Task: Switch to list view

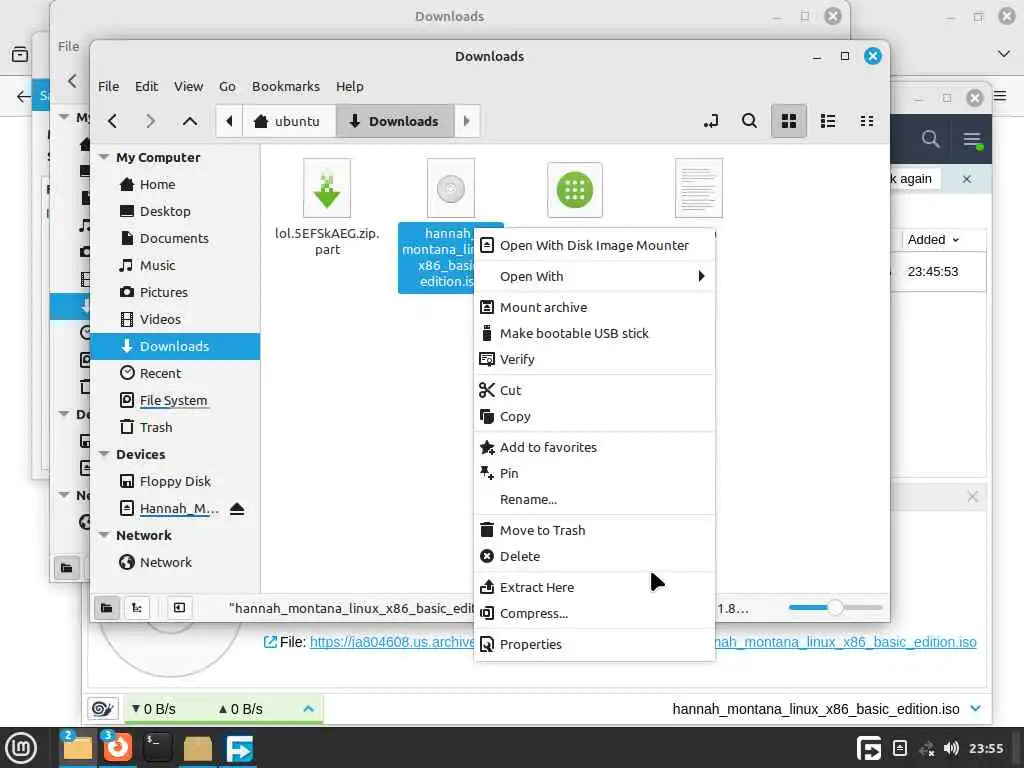Action: click(x=828, y=121)
